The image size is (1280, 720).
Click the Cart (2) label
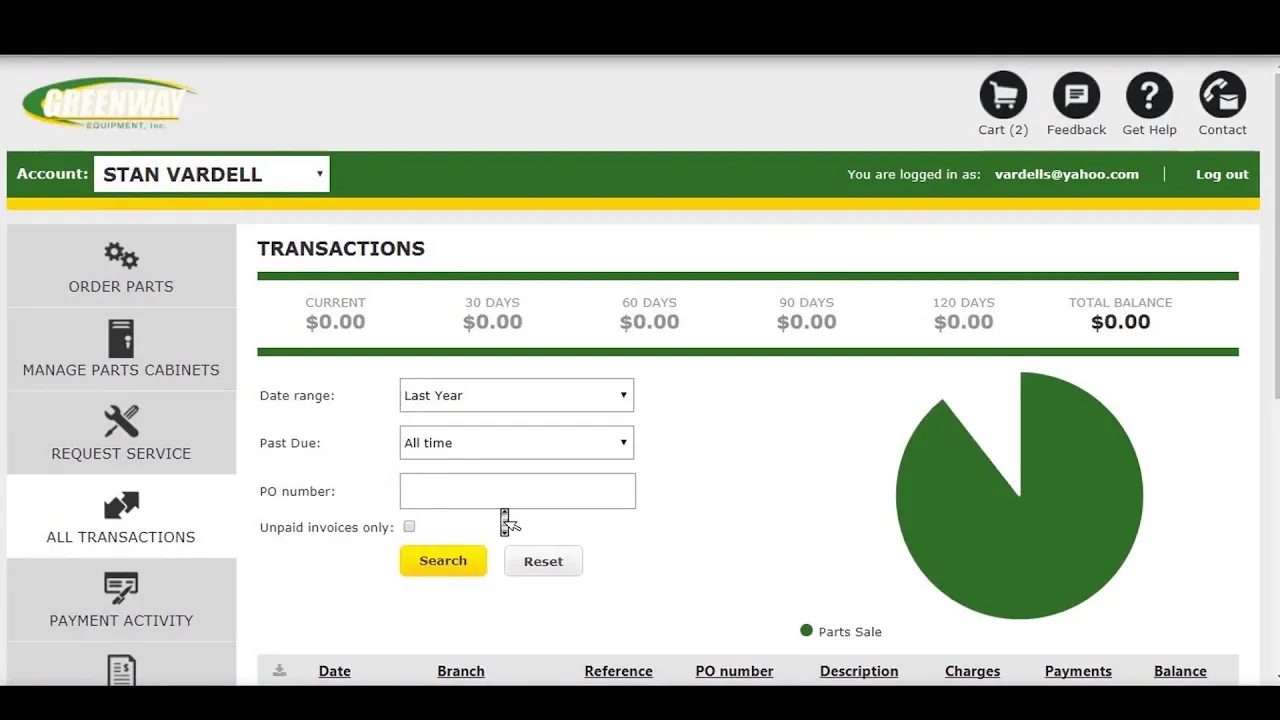(1003, 130)
